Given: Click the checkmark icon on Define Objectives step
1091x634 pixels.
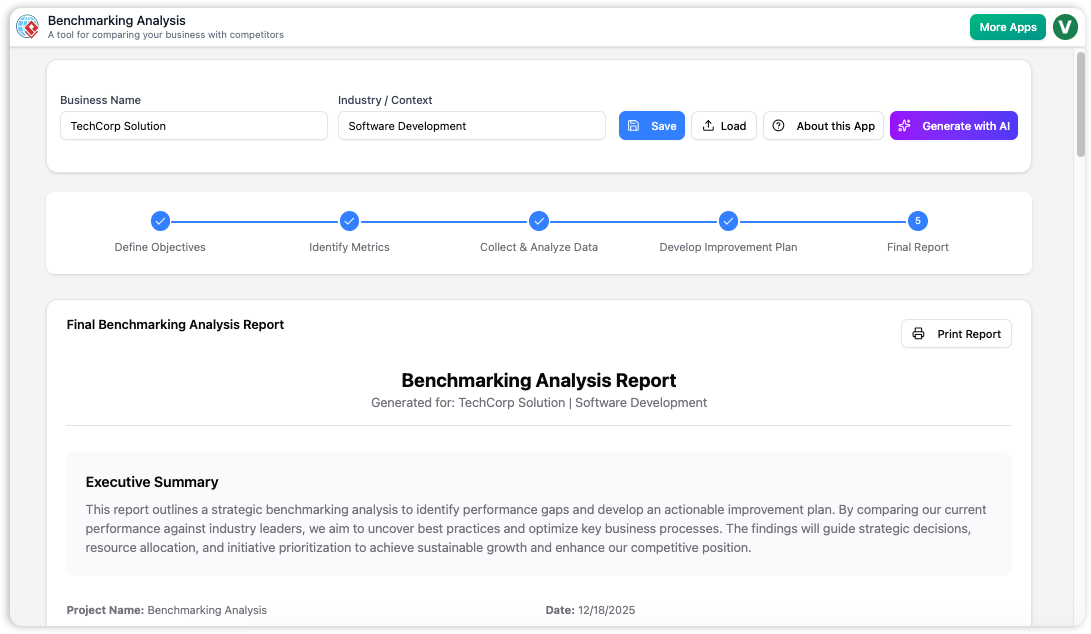Looking at the screenshot, I should (160, 221).
